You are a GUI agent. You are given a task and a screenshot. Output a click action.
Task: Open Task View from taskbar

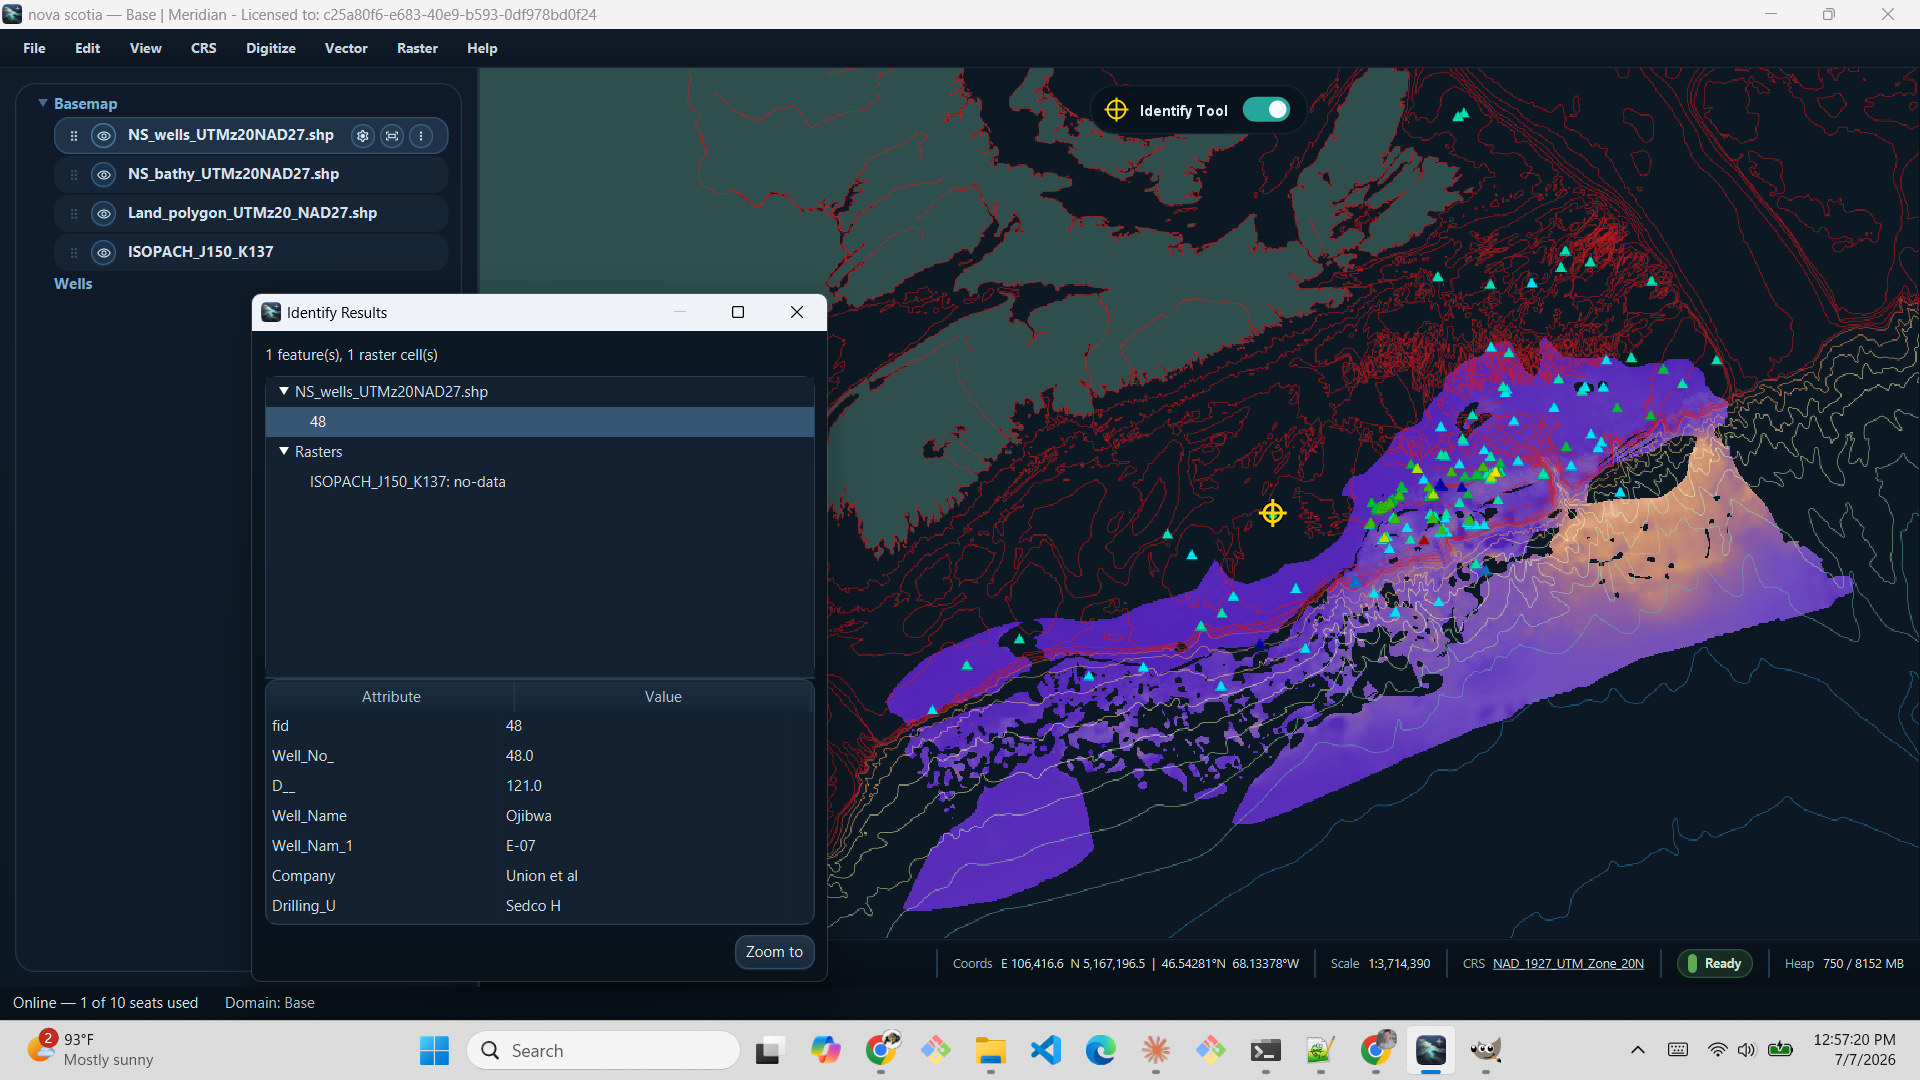[768, 1050]
